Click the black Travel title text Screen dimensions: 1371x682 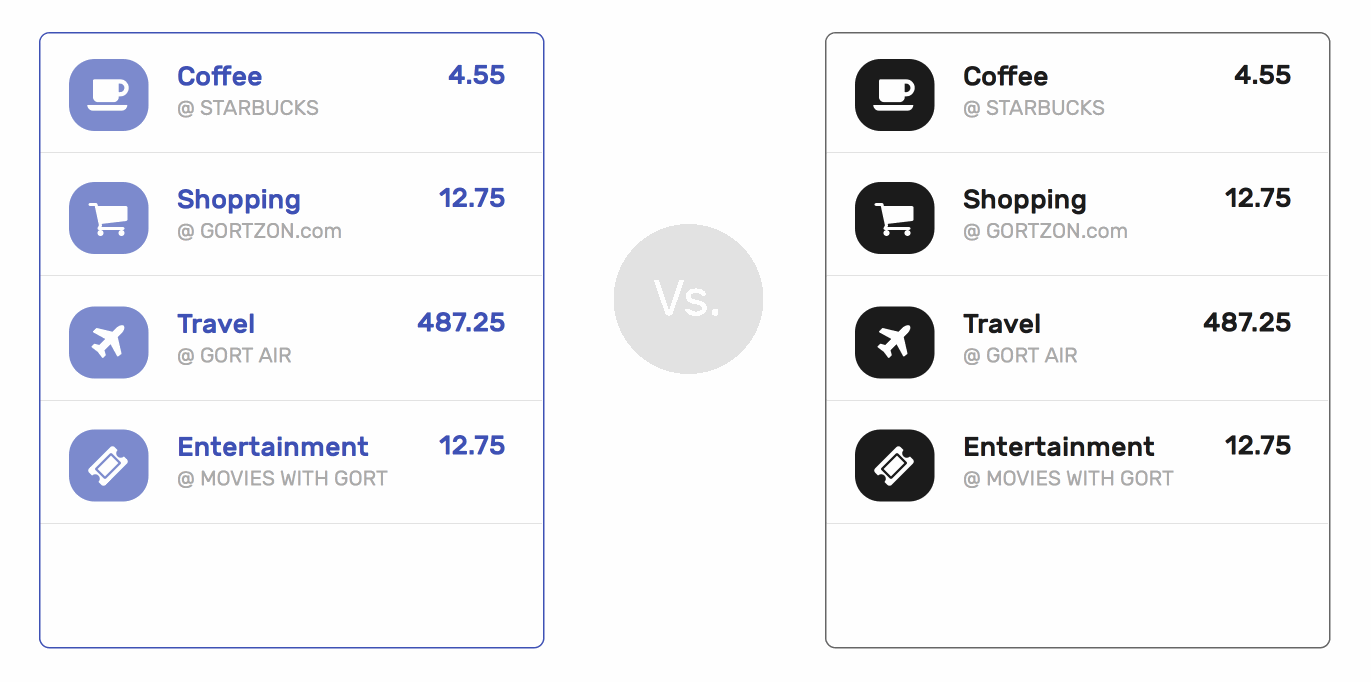(1002, 324)
